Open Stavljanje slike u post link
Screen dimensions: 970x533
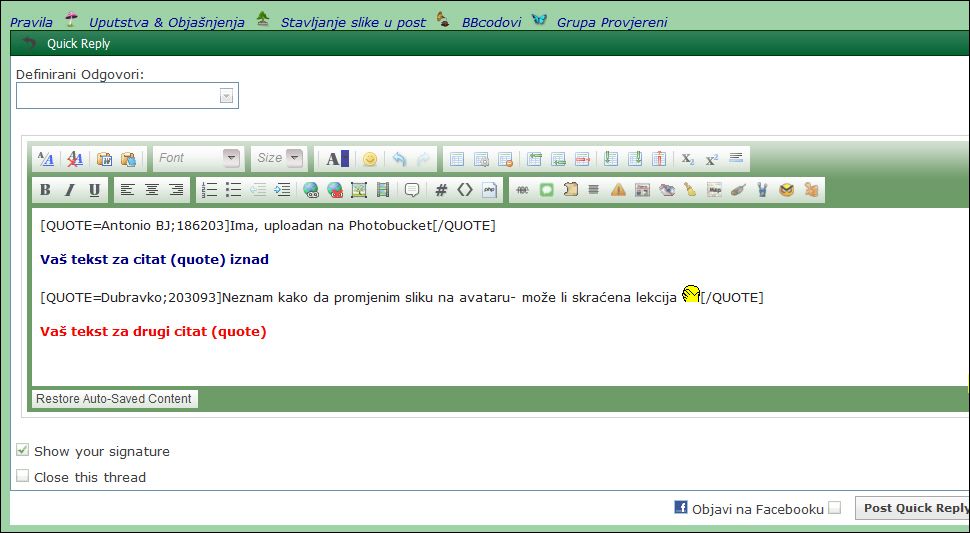353,22
